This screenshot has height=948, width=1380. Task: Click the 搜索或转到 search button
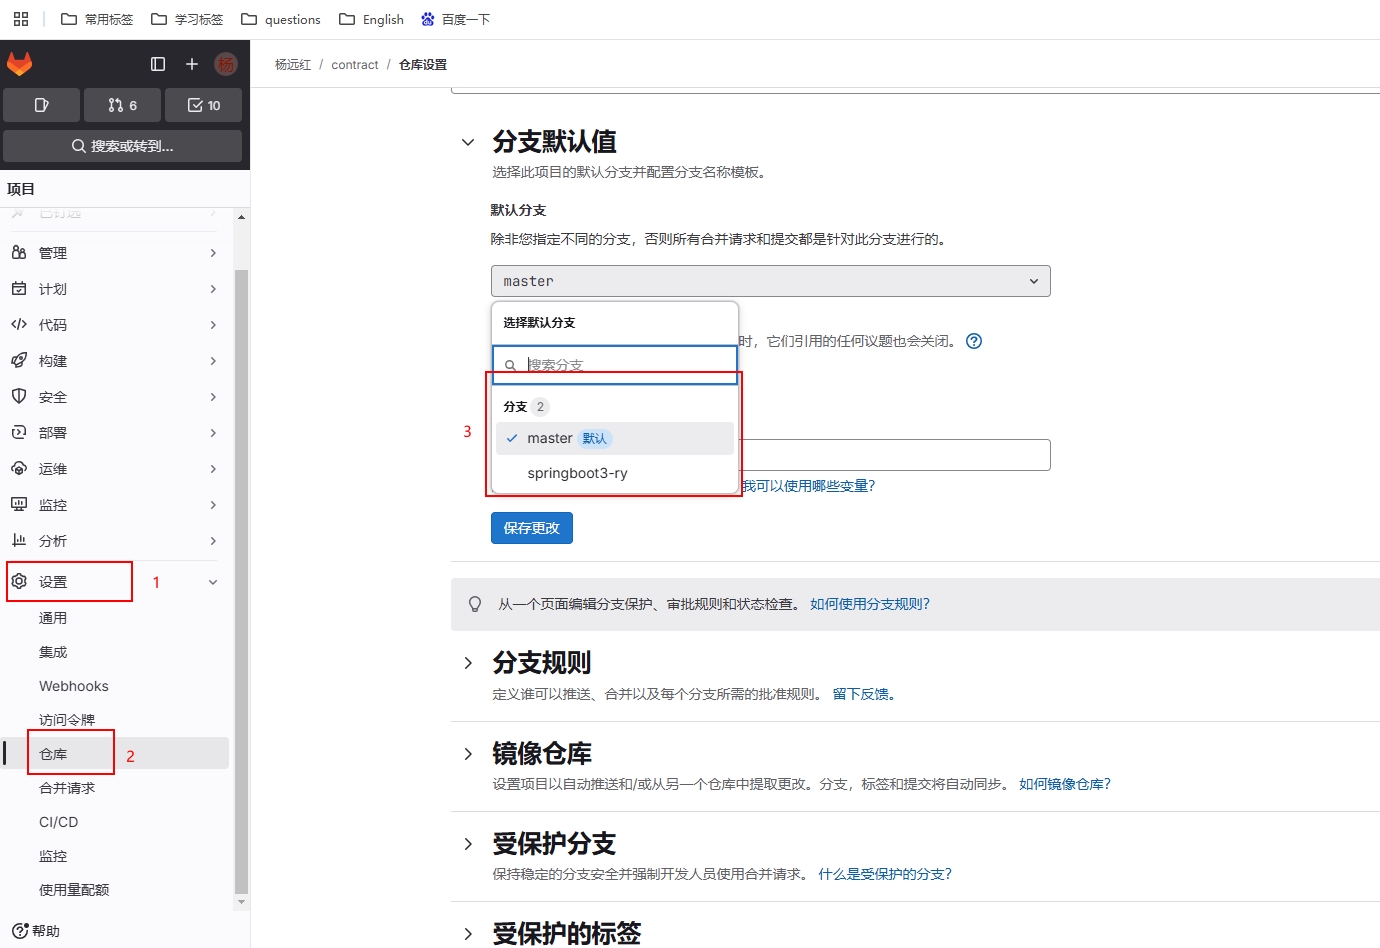122,146
